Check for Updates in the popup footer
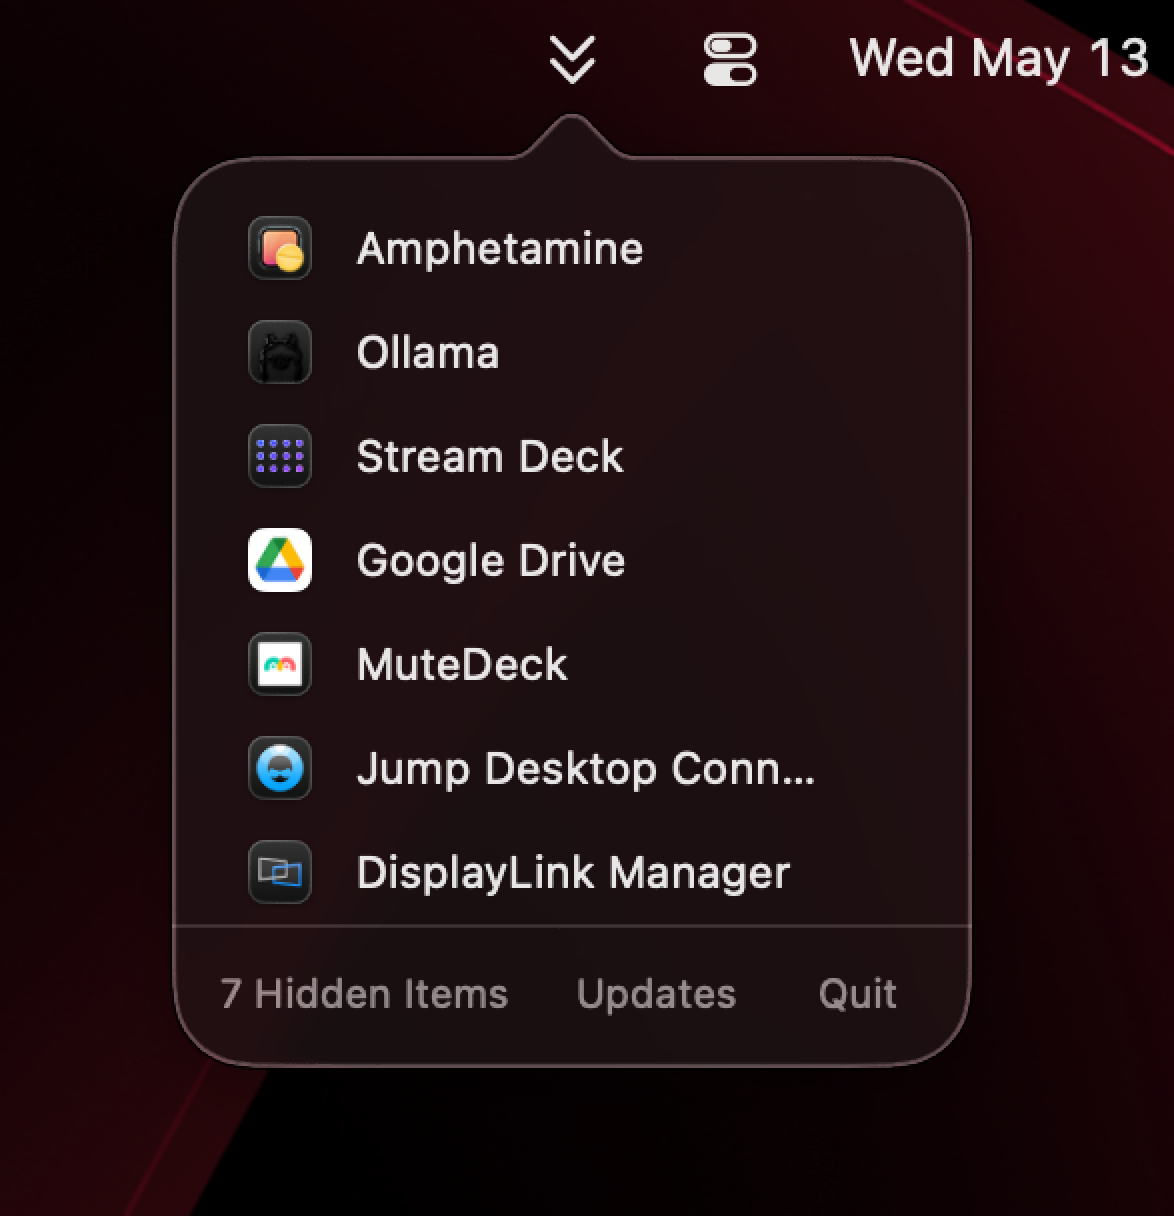The height and width of the screenshot is (1216, 1174). click(x=656, y=994)
